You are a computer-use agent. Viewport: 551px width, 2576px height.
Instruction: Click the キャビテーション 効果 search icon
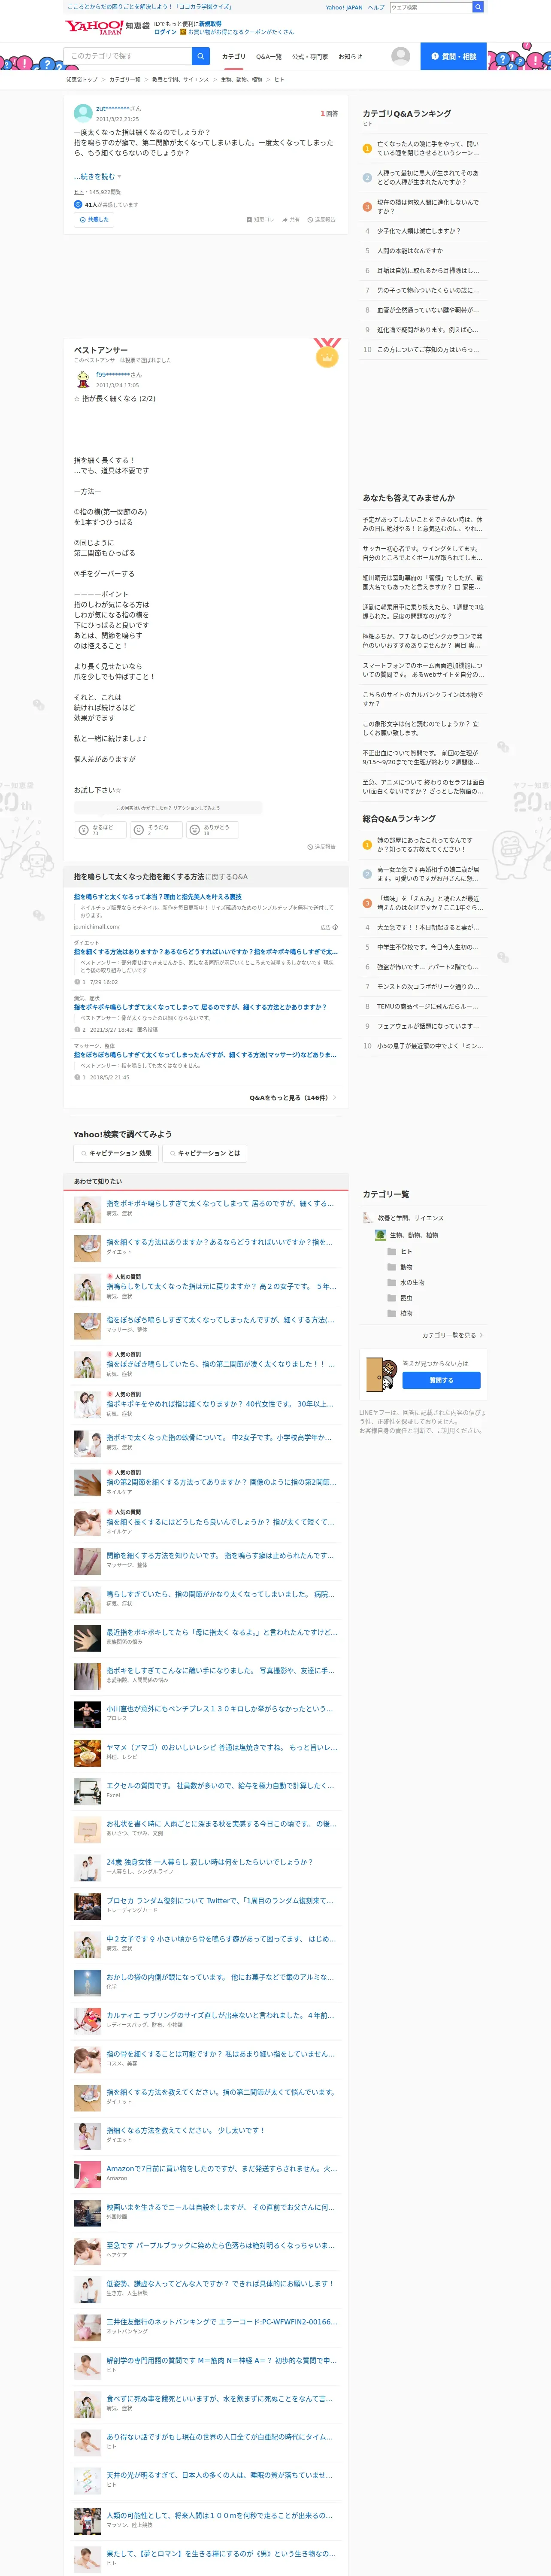coord(84,1153)
